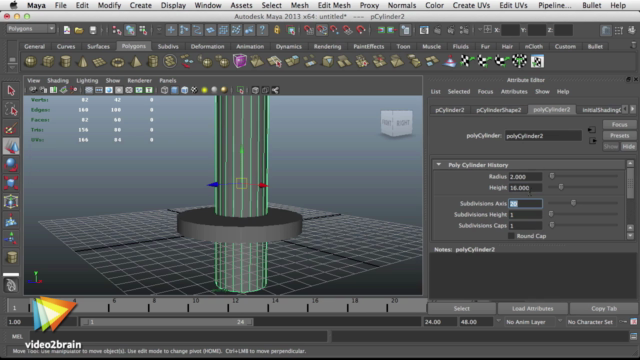Image resolution: width=640 pixels, height=360 pixels.
Task: Click the Attribute Editor input connection arrow icon
Action: [x=591, y=130]
